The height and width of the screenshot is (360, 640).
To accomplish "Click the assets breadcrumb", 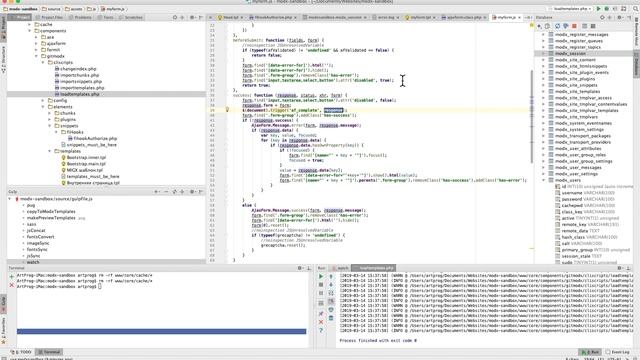I will [x=73, y=9].
